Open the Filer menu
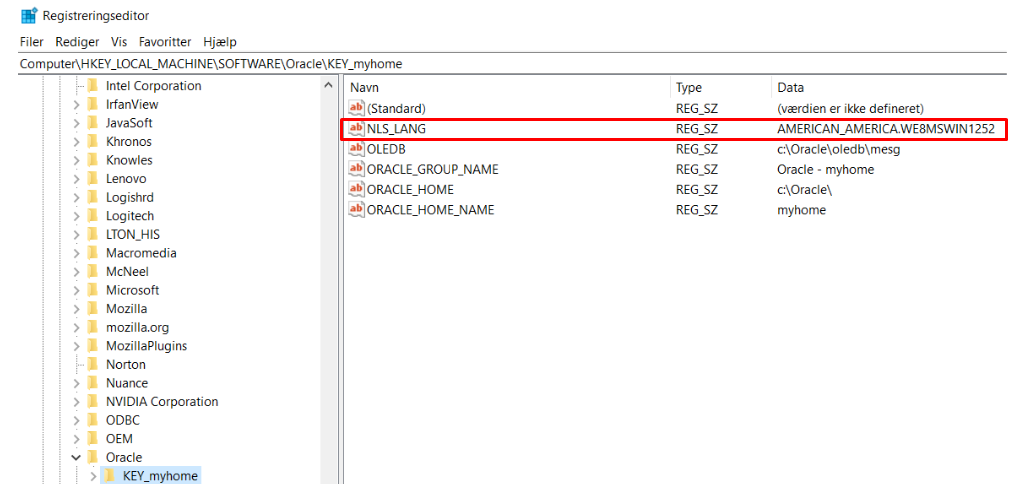Viewport: 1014px width, 484px height. tap(32, 42)
